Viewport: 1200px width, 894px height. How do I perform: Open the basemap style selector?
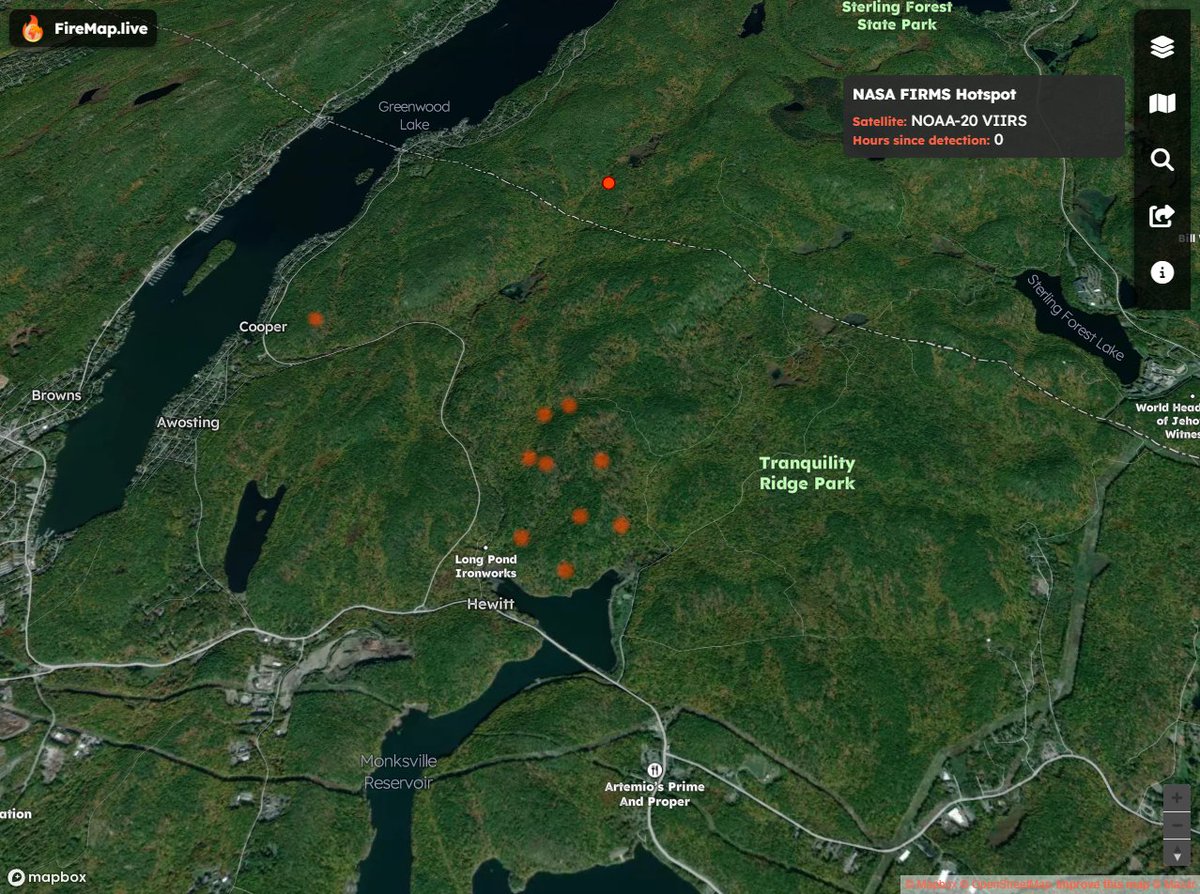(1162, 103)
